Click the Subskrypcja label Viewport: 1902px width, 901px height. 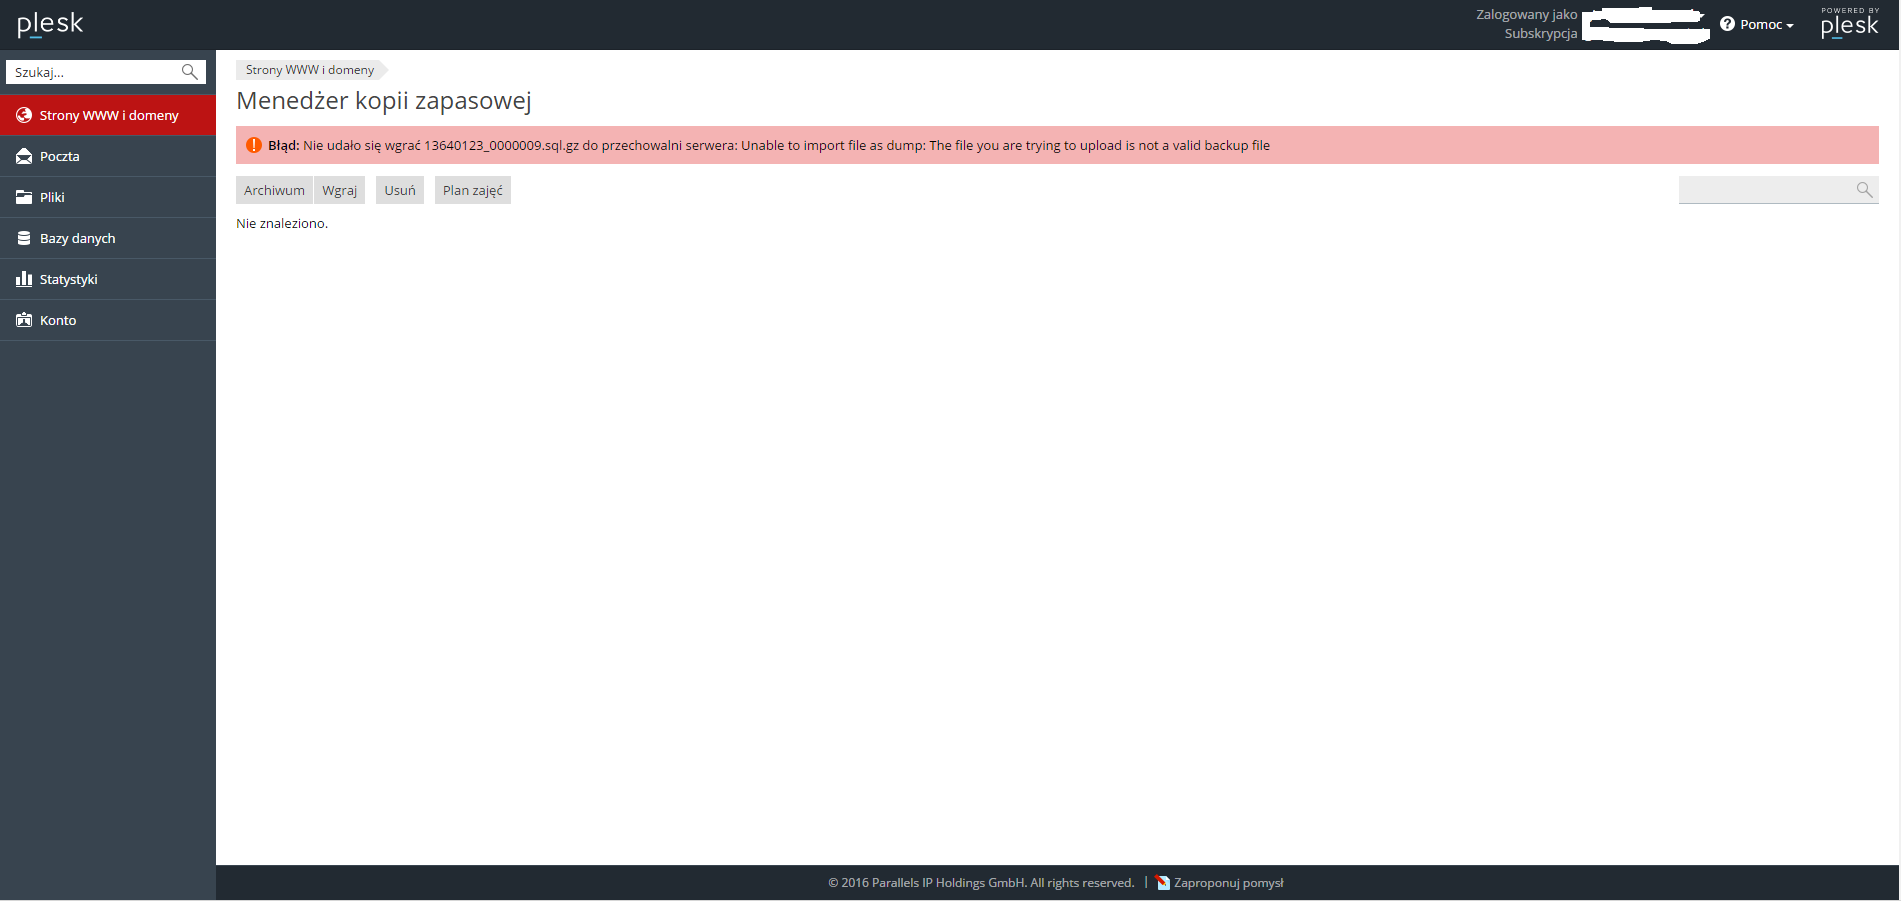tap(1540, 34)
